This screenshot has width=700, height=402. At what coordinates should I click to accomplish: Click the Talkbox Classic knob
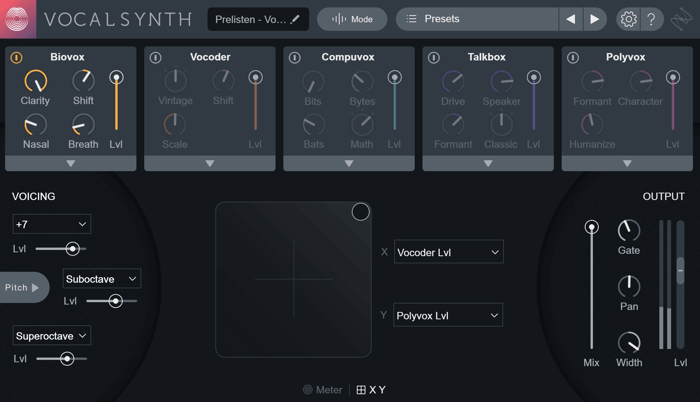click(x=501, y=124)
